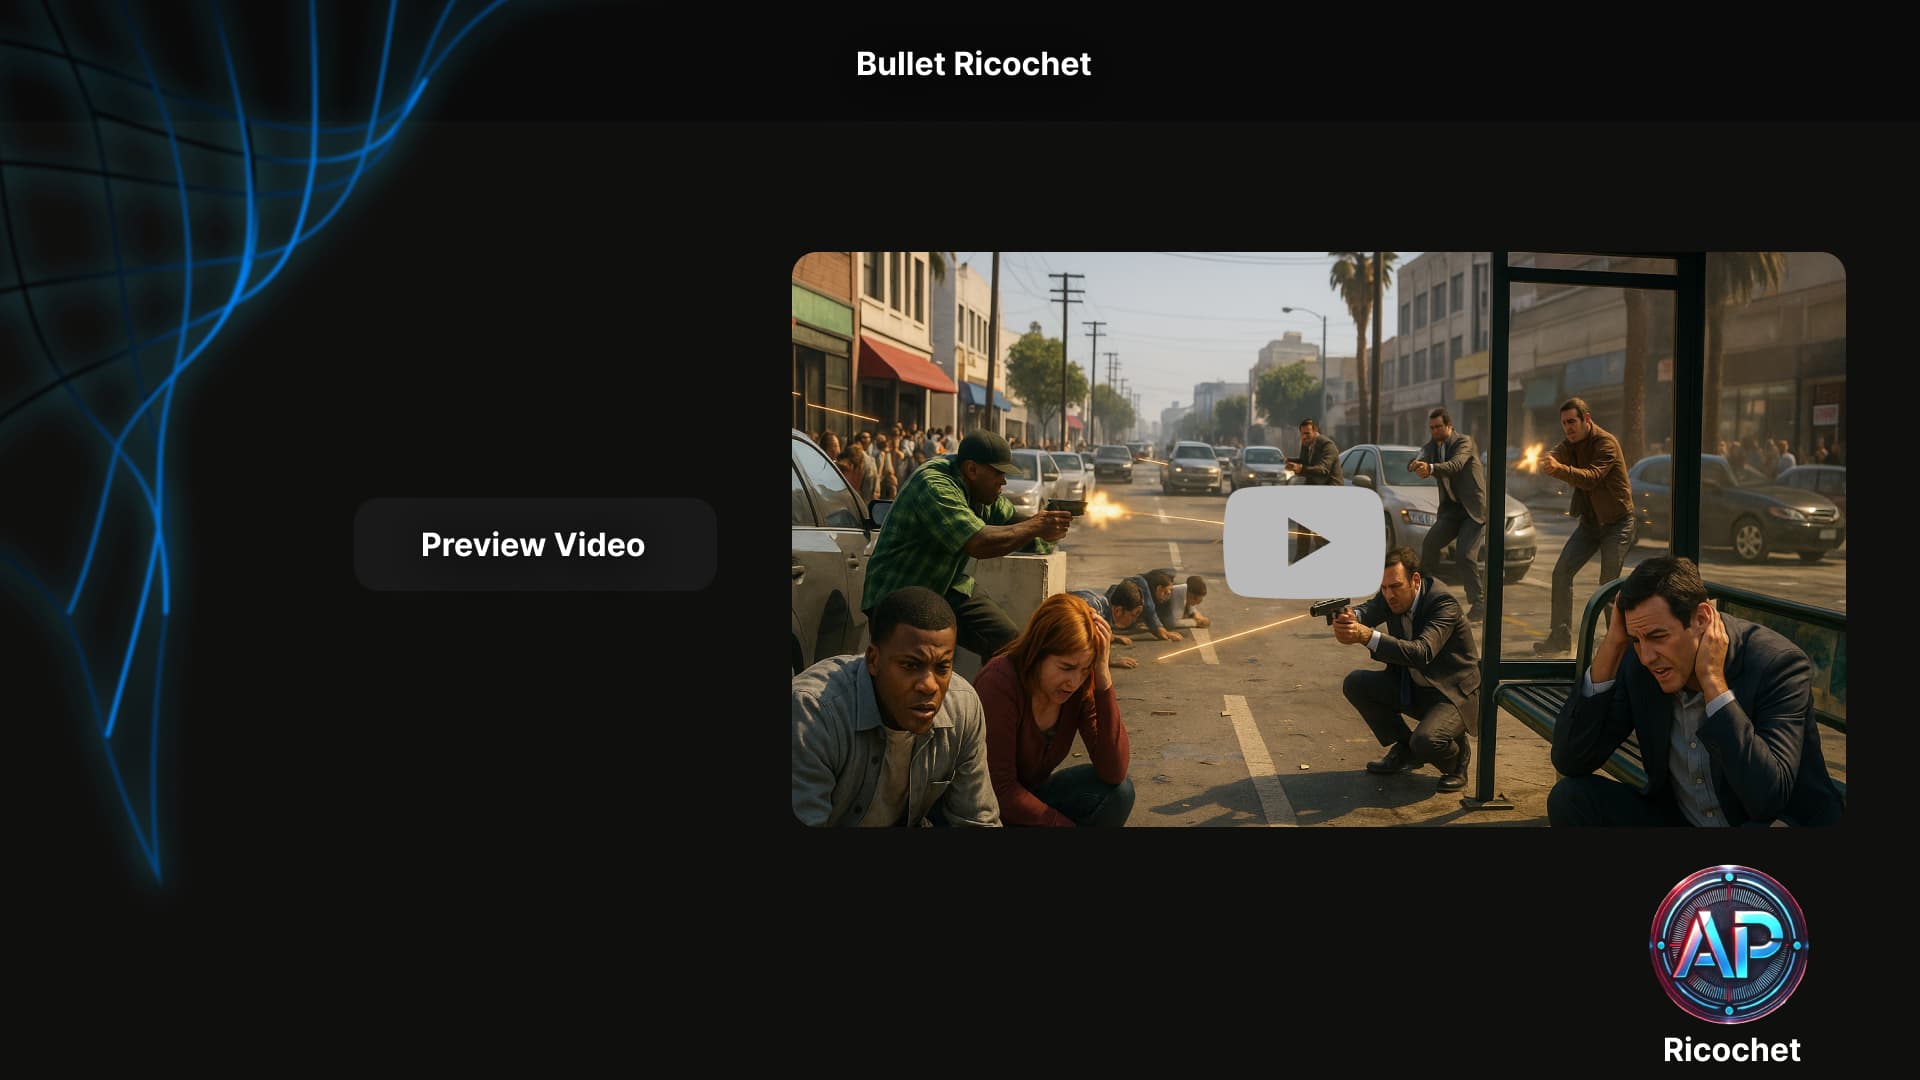Click the black baseball cap on the gunman
The width and height of the screenshot is (1920, 1080).
pos(985,448)
